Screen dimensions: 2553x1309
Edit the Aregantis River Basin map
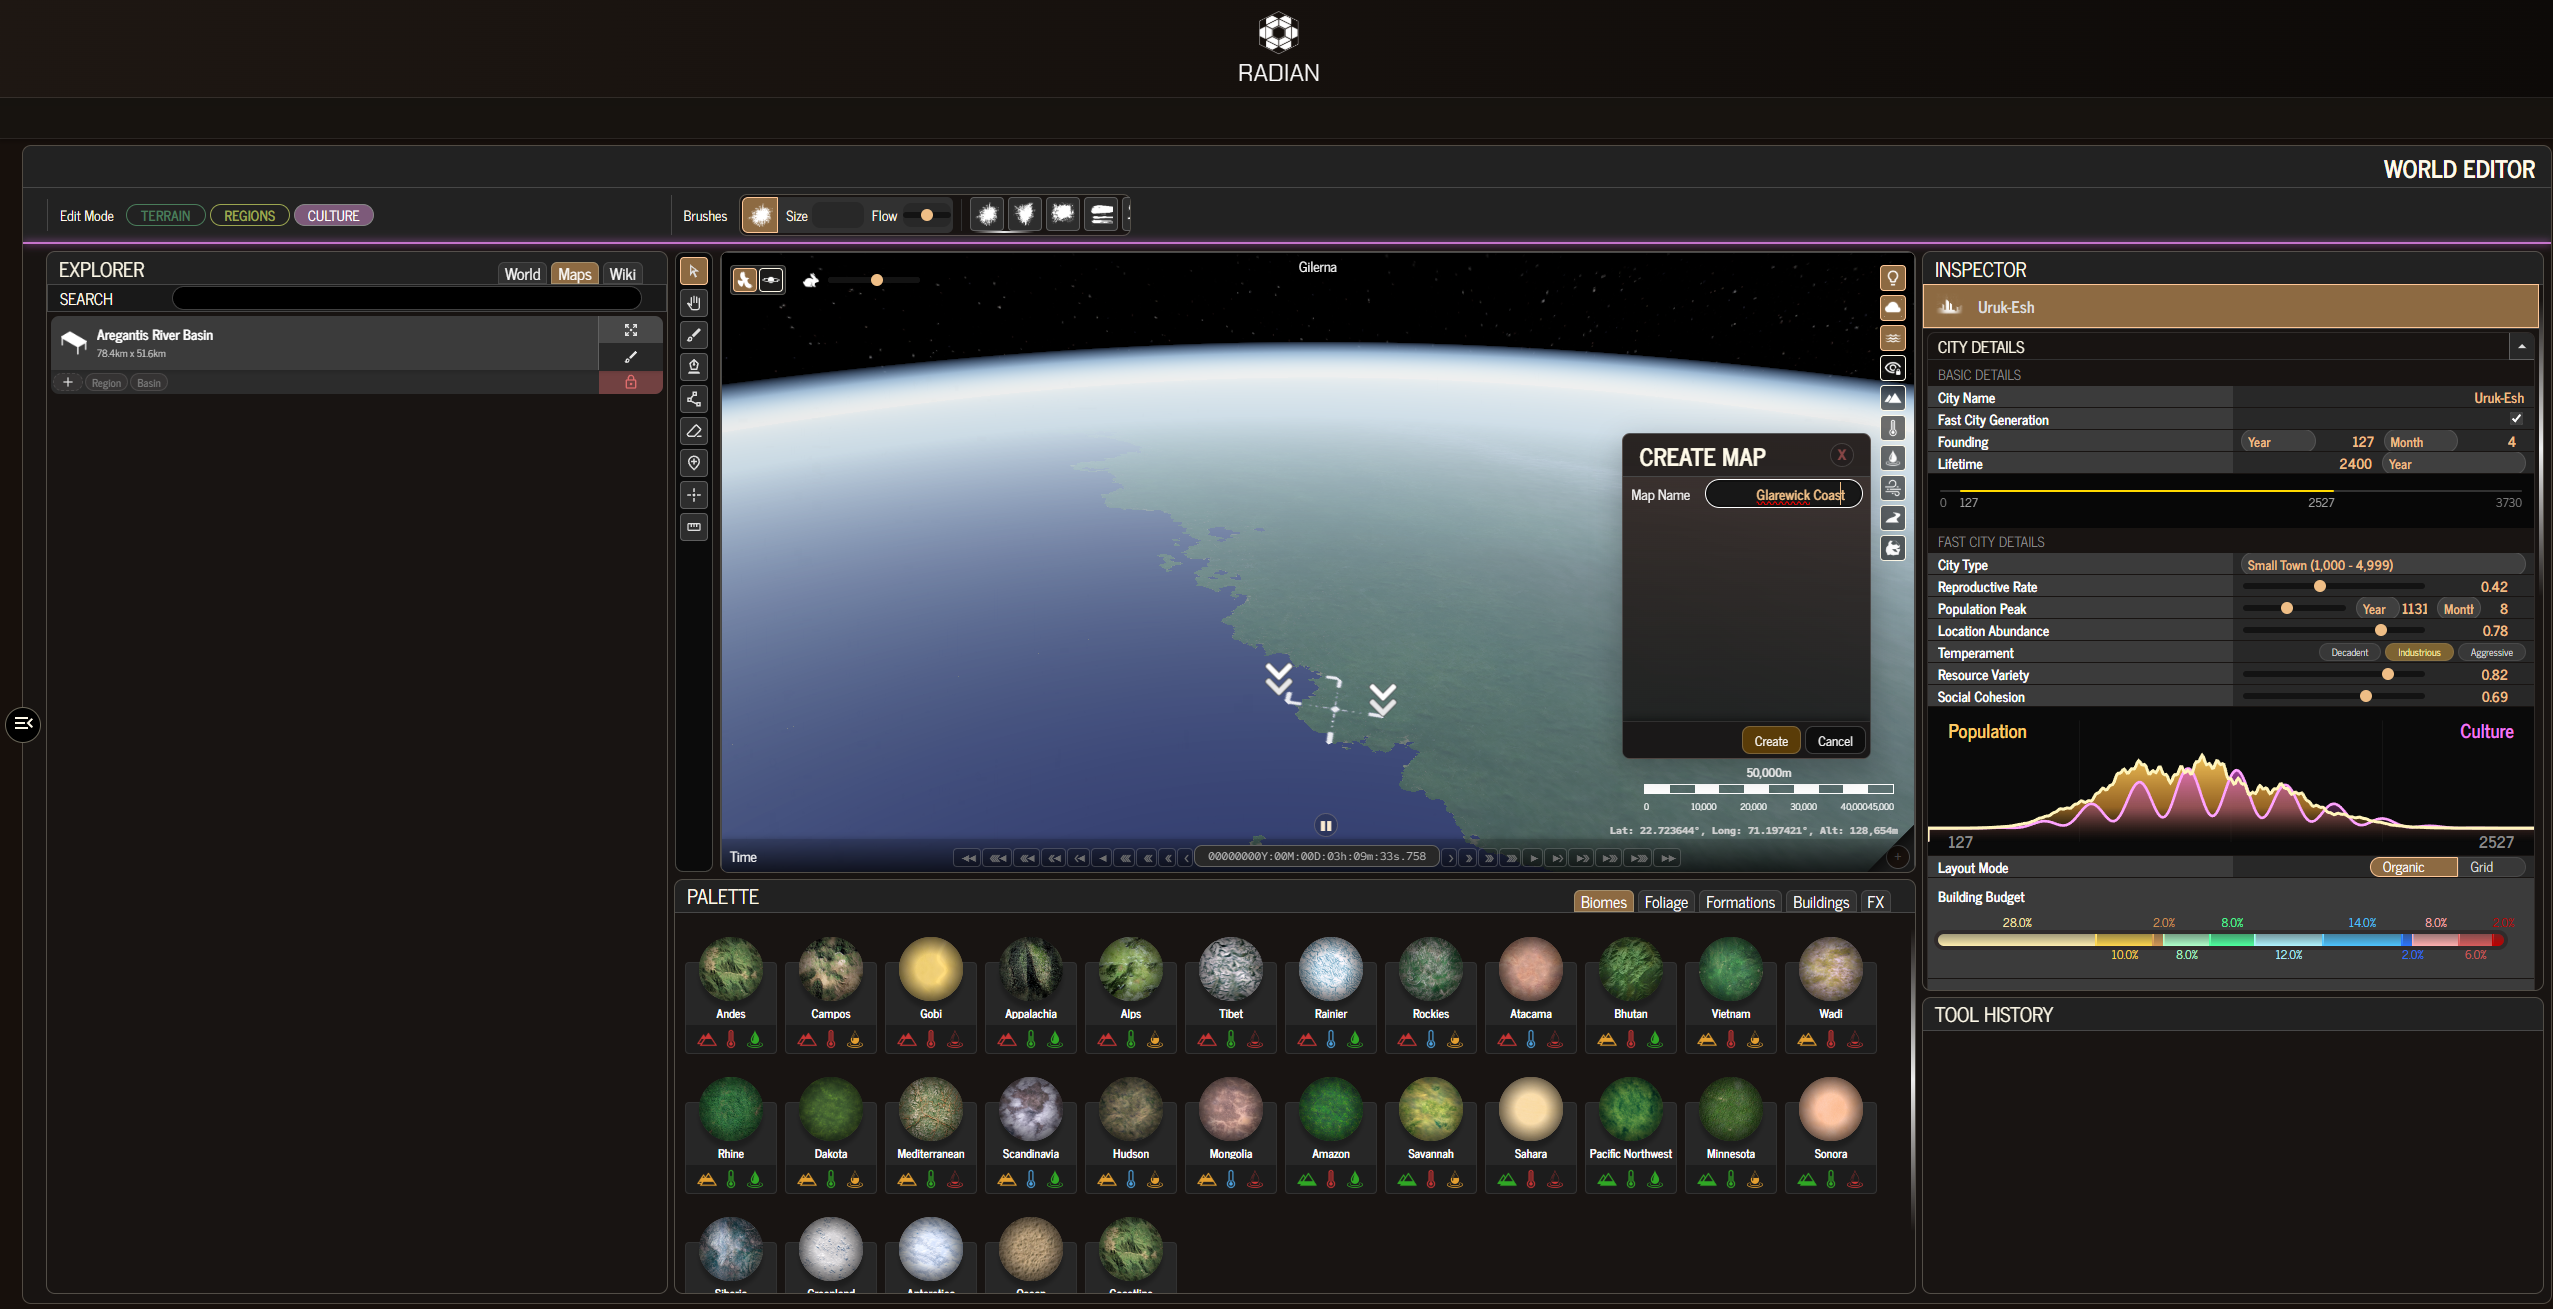tap(631, 357)
